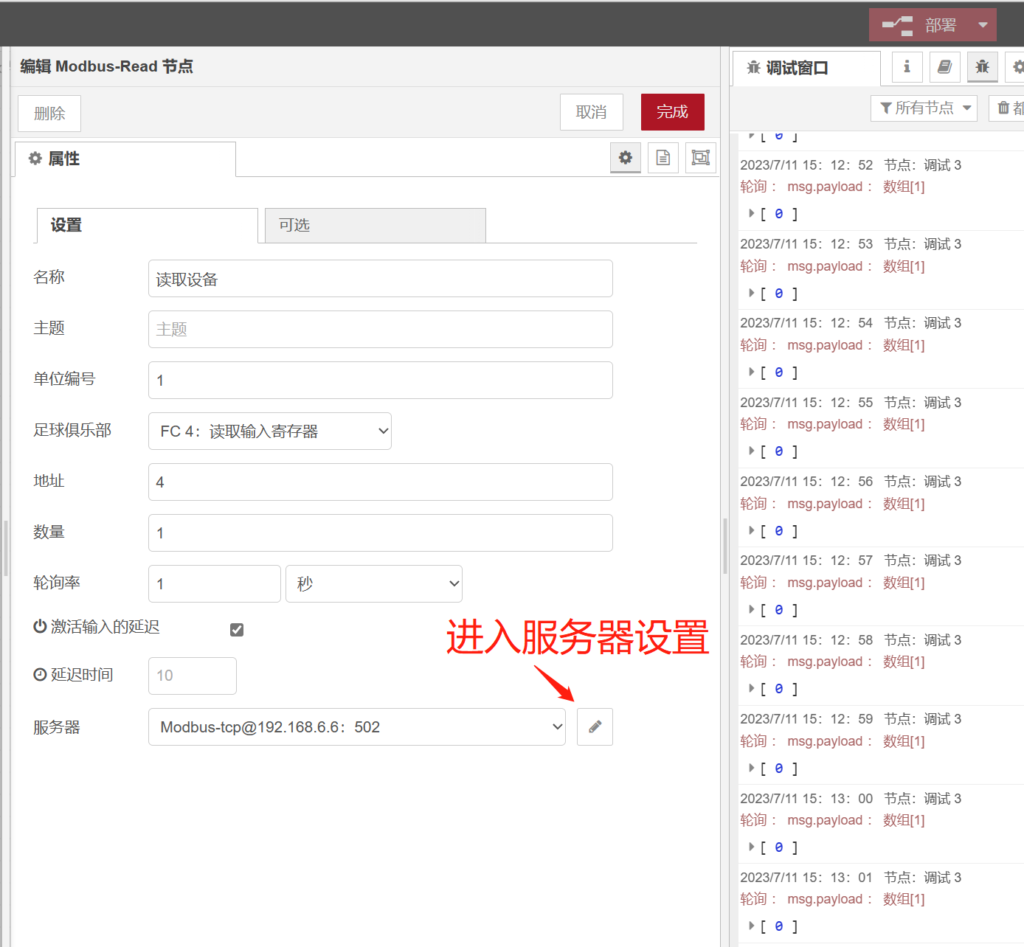Screen dimensions: 1024x947
Task: Click the 主题 topic input field
Action: tap(380, 329)
